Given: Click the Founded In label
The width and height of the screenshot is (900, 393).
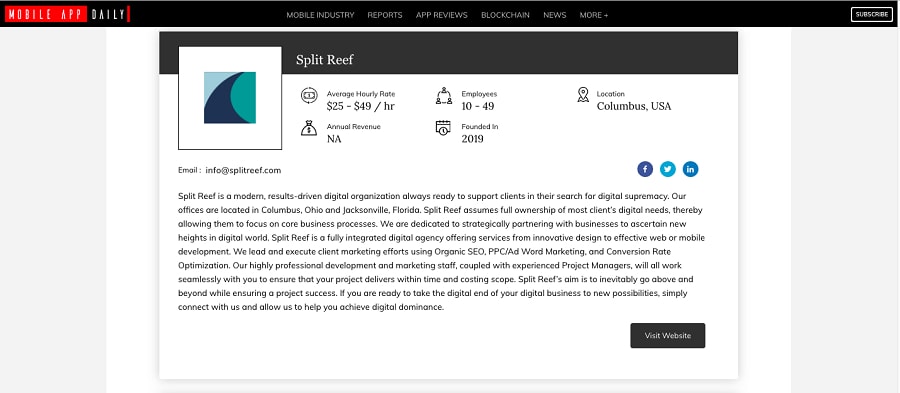Looking at the screenshot, I should click(480, 126).
